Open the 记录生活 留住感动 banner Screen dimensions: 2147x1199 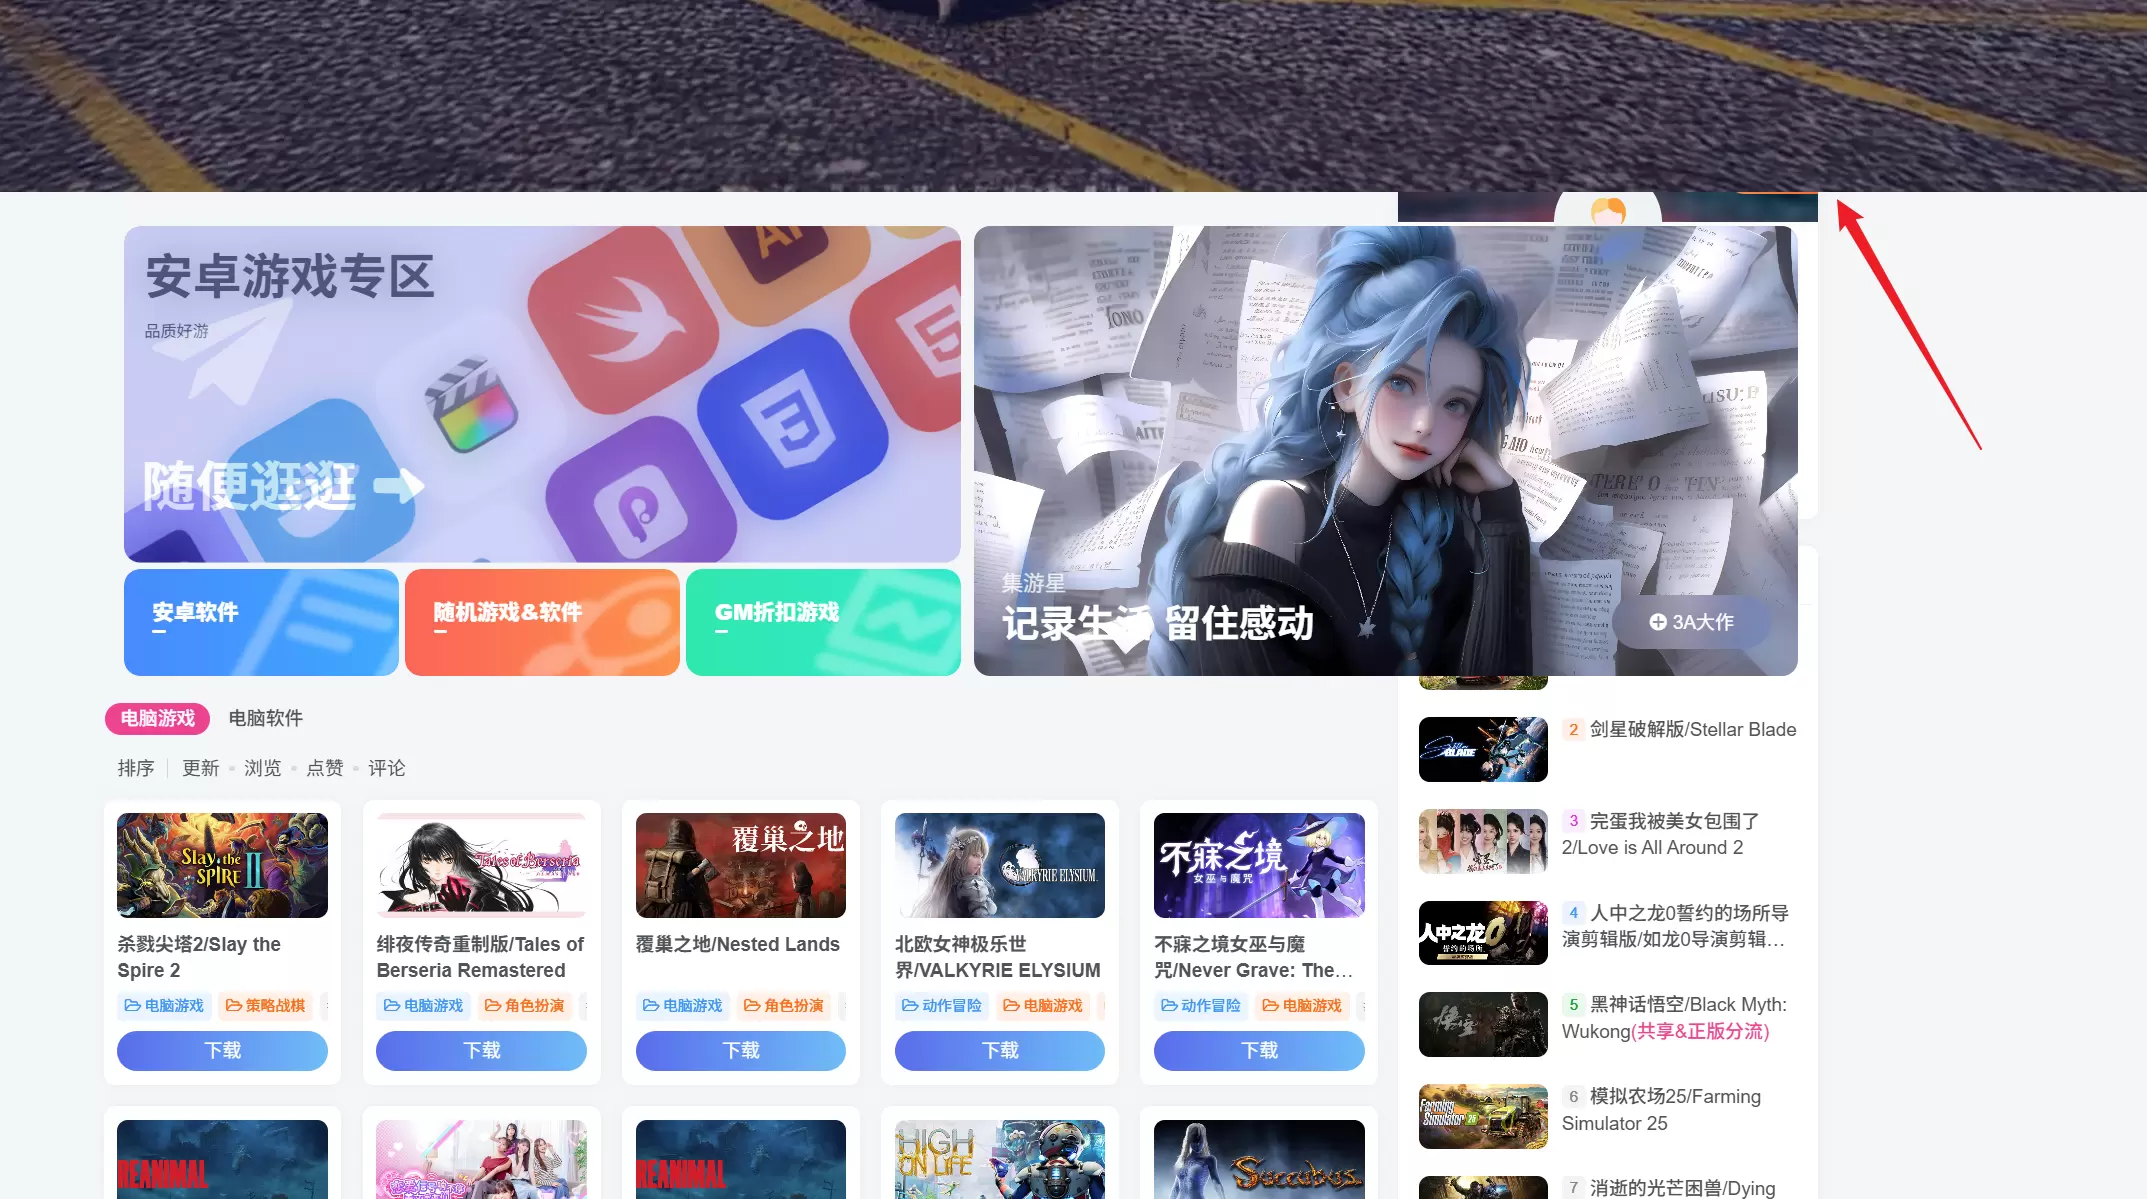(1385, 450)
